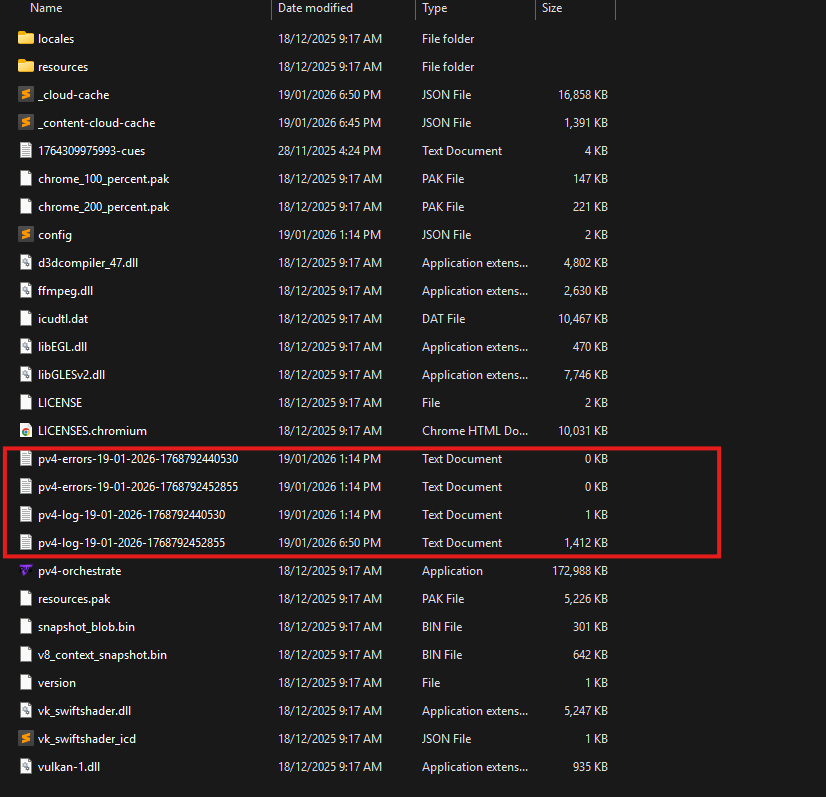The image size is (826, 797).
Task: Click the 1764309975993-cues text document icon
Action: [x=26, y=150]
